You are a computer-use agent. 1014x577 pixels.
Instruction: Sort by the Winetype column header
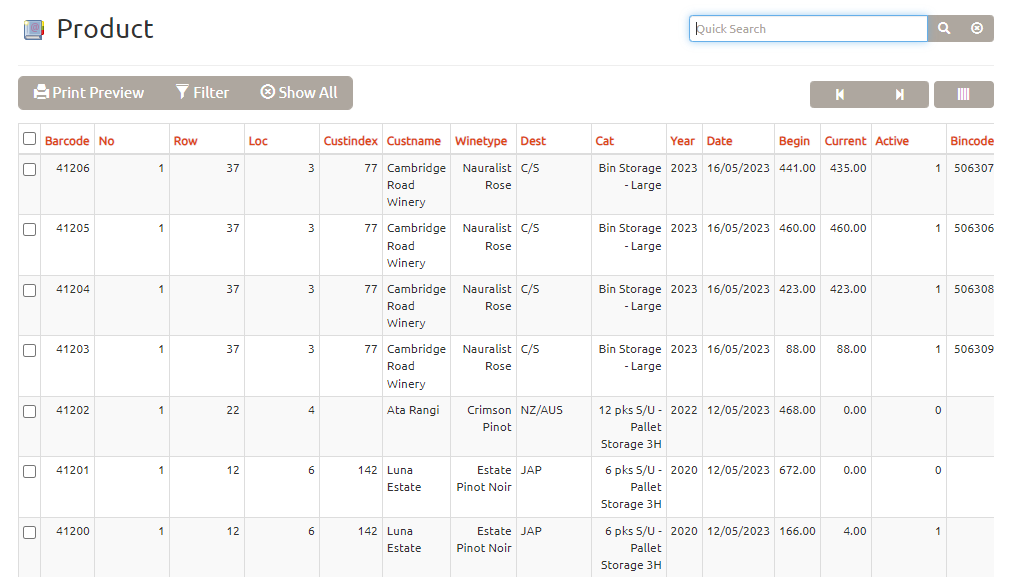click(x=481, y=141)
